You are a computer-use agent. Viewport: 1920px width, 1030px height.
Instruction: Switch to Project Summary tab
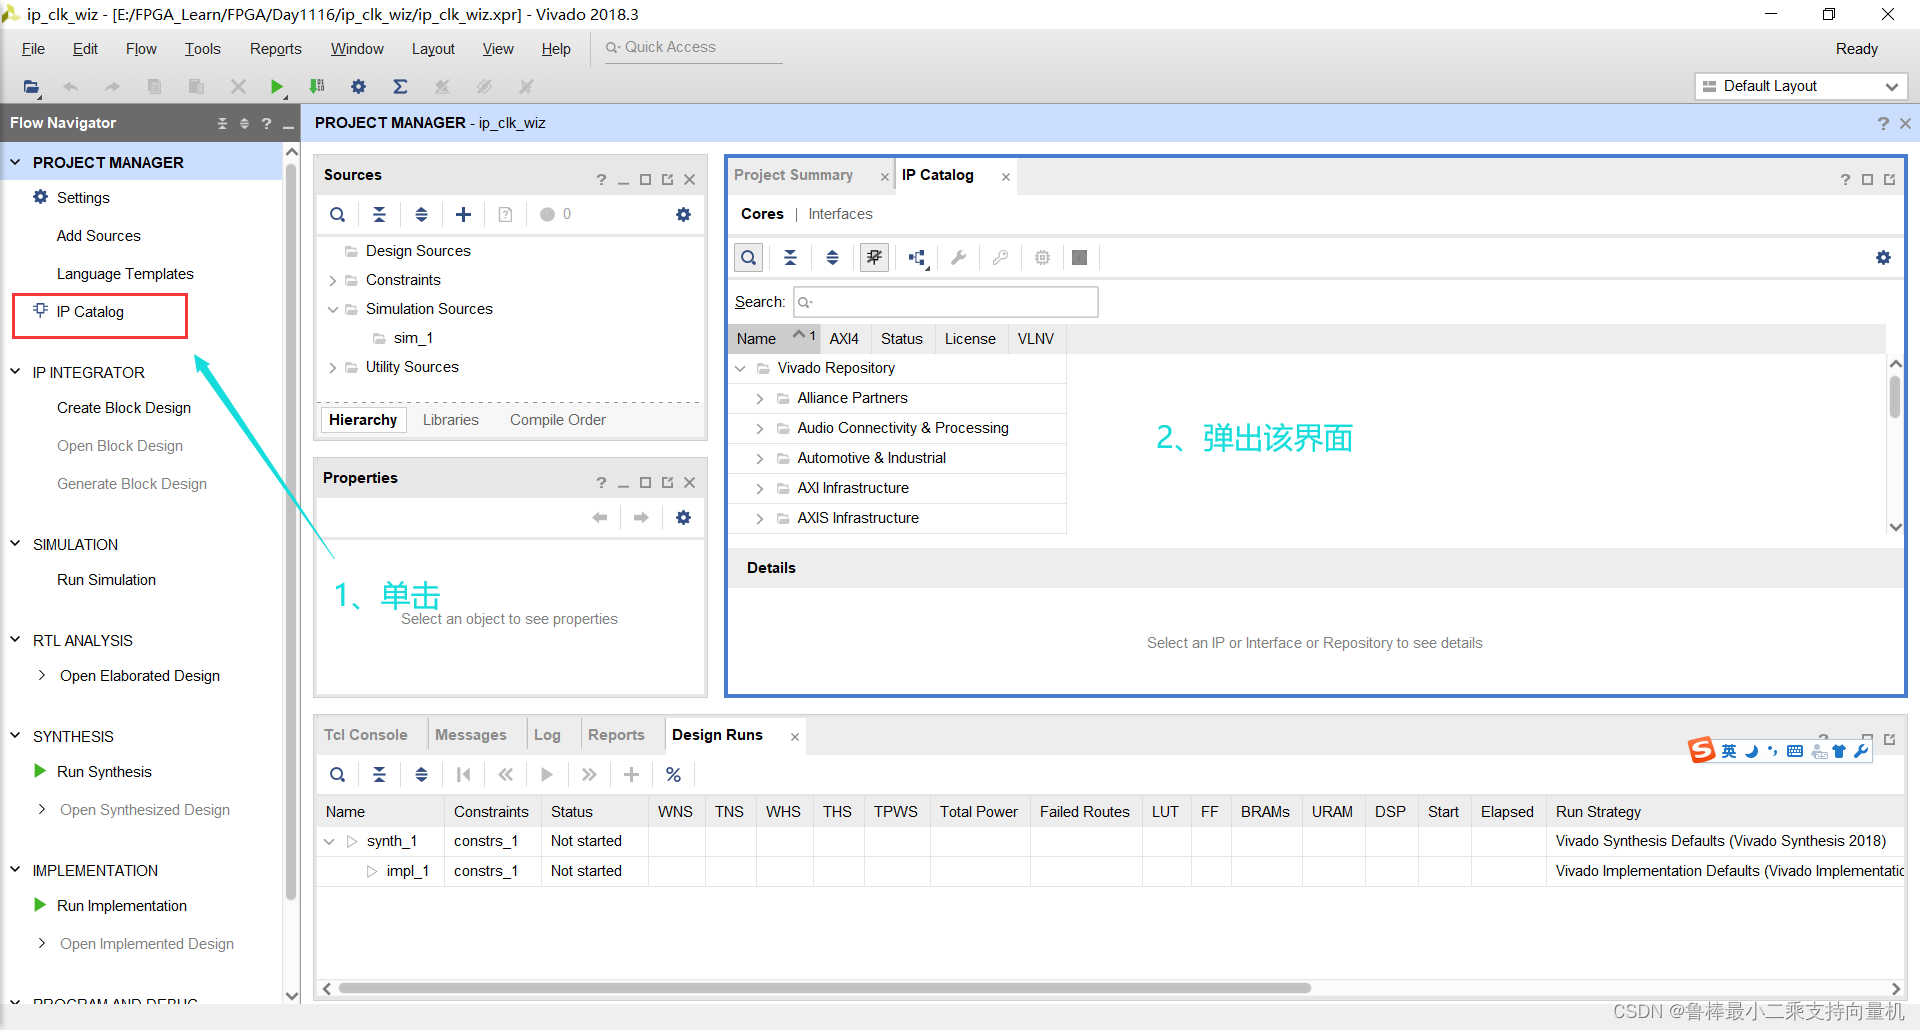pos(794,175)
